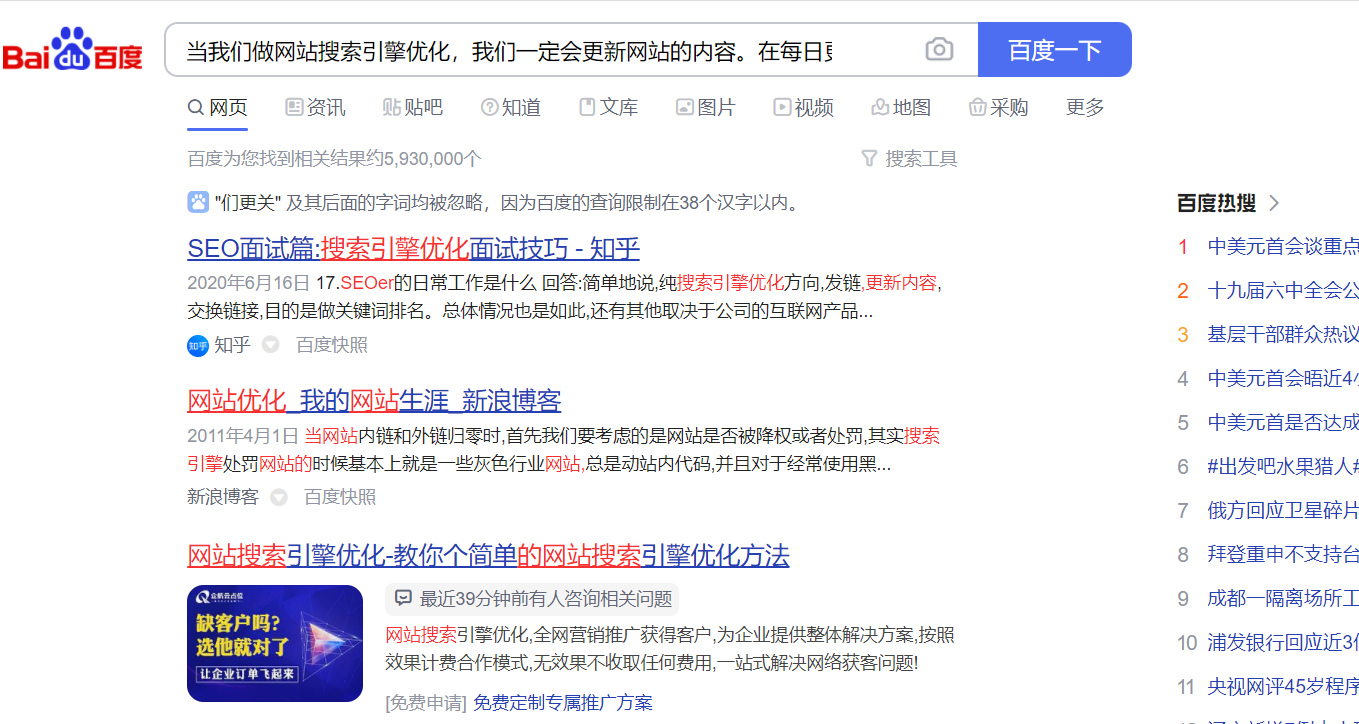Open result SEO面试篇:搜索引擎优化面试技巧 - 知乎

[413, 248]
